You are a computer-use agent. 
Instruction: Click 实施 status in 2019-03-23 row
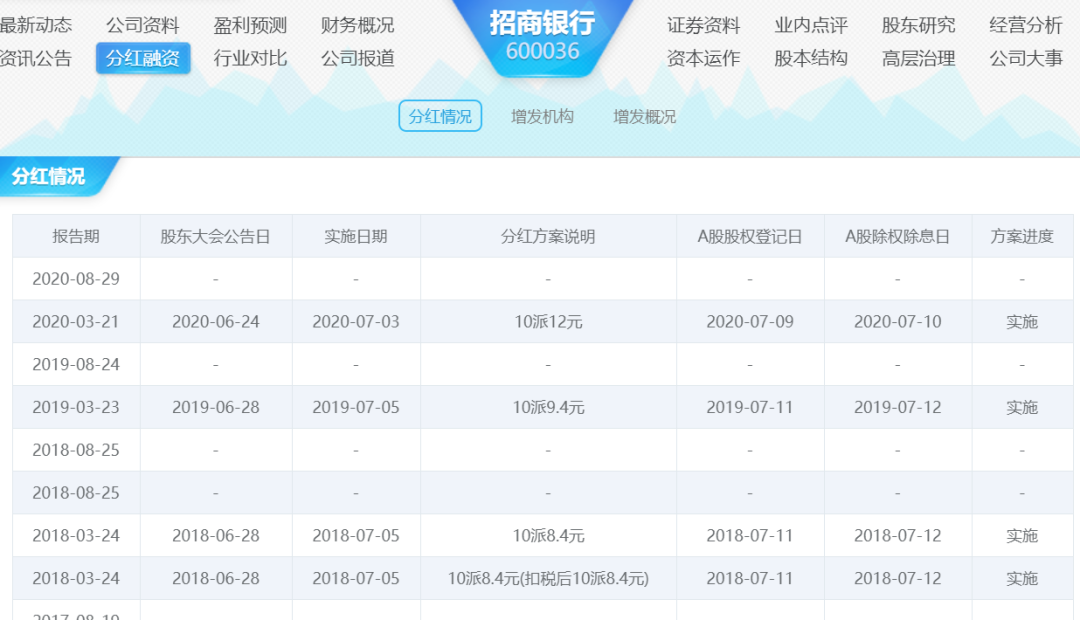coord(1022,407)
